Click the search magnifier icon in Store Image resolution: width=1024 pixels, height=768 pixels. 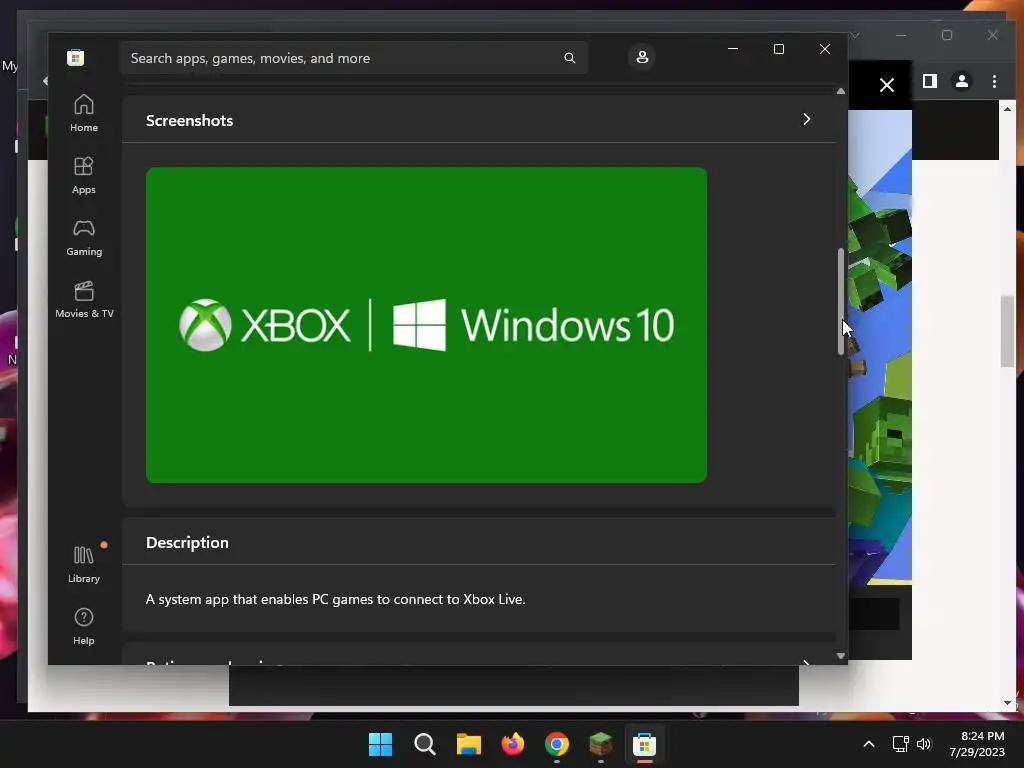[x=569, y=58]
